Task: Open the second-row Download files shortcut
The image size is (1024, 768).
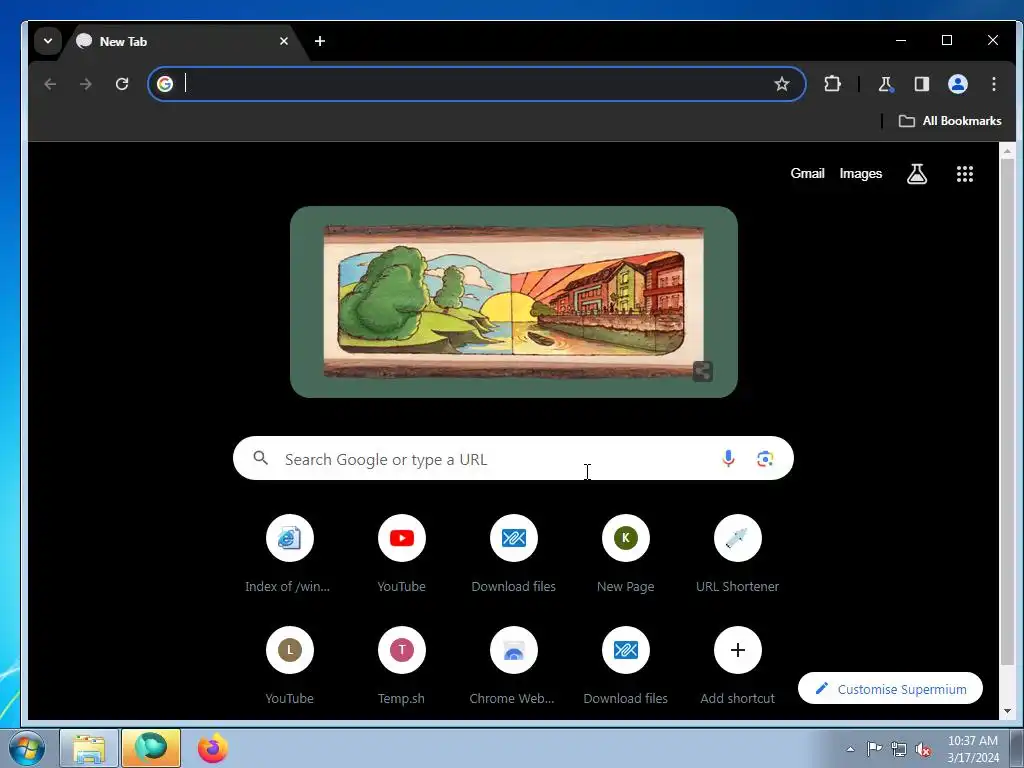Action: 626,665
